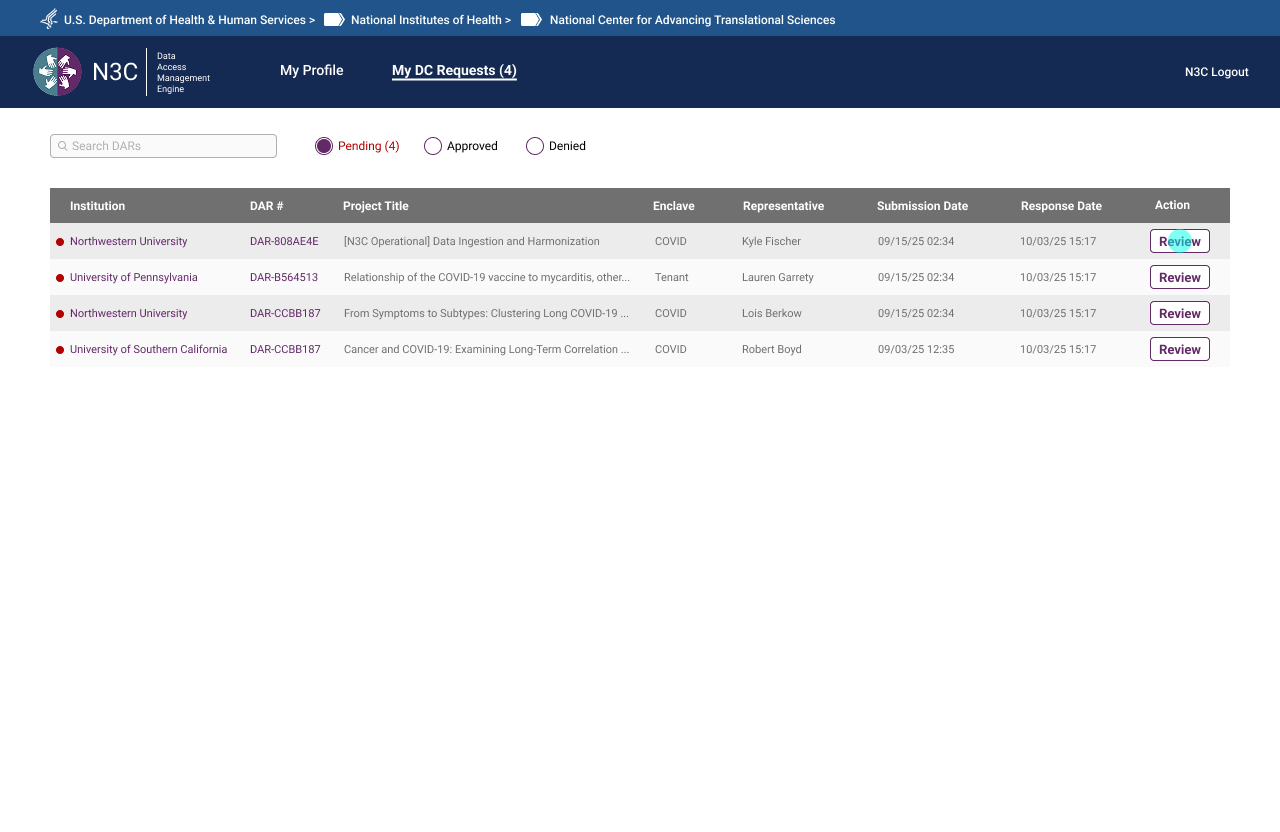Click the red status dot for University of Southern California
The height and width of the screenshot is (832, 1280).
coord(60,350)
